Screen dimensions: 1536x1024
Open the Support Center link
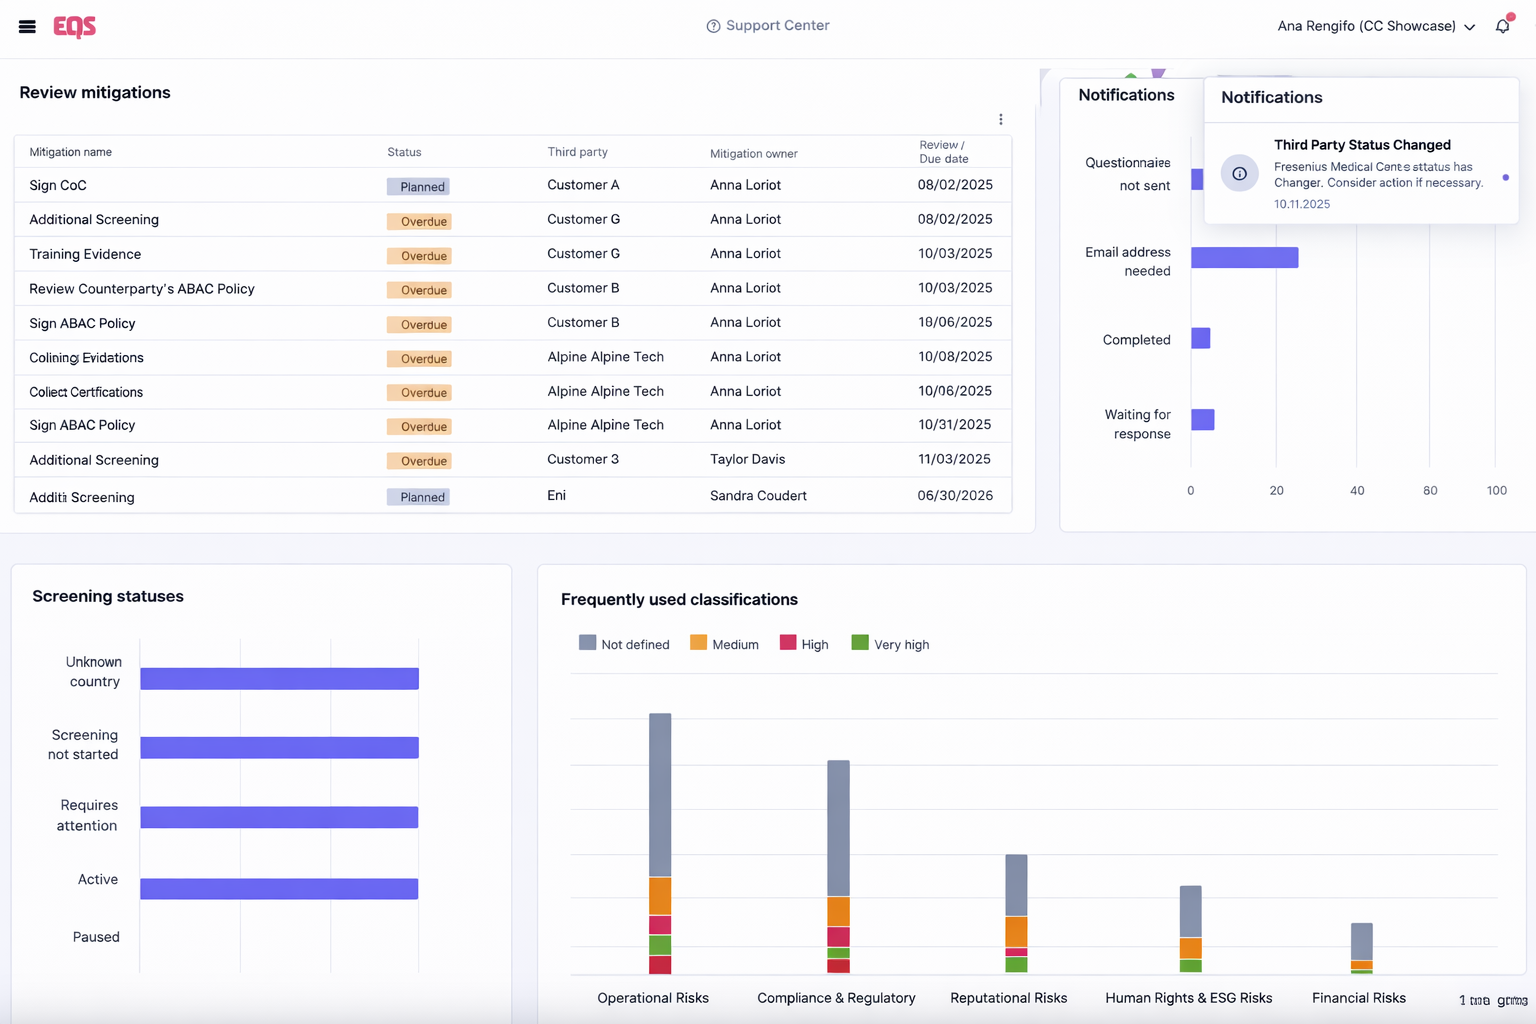tap(777, 26)
